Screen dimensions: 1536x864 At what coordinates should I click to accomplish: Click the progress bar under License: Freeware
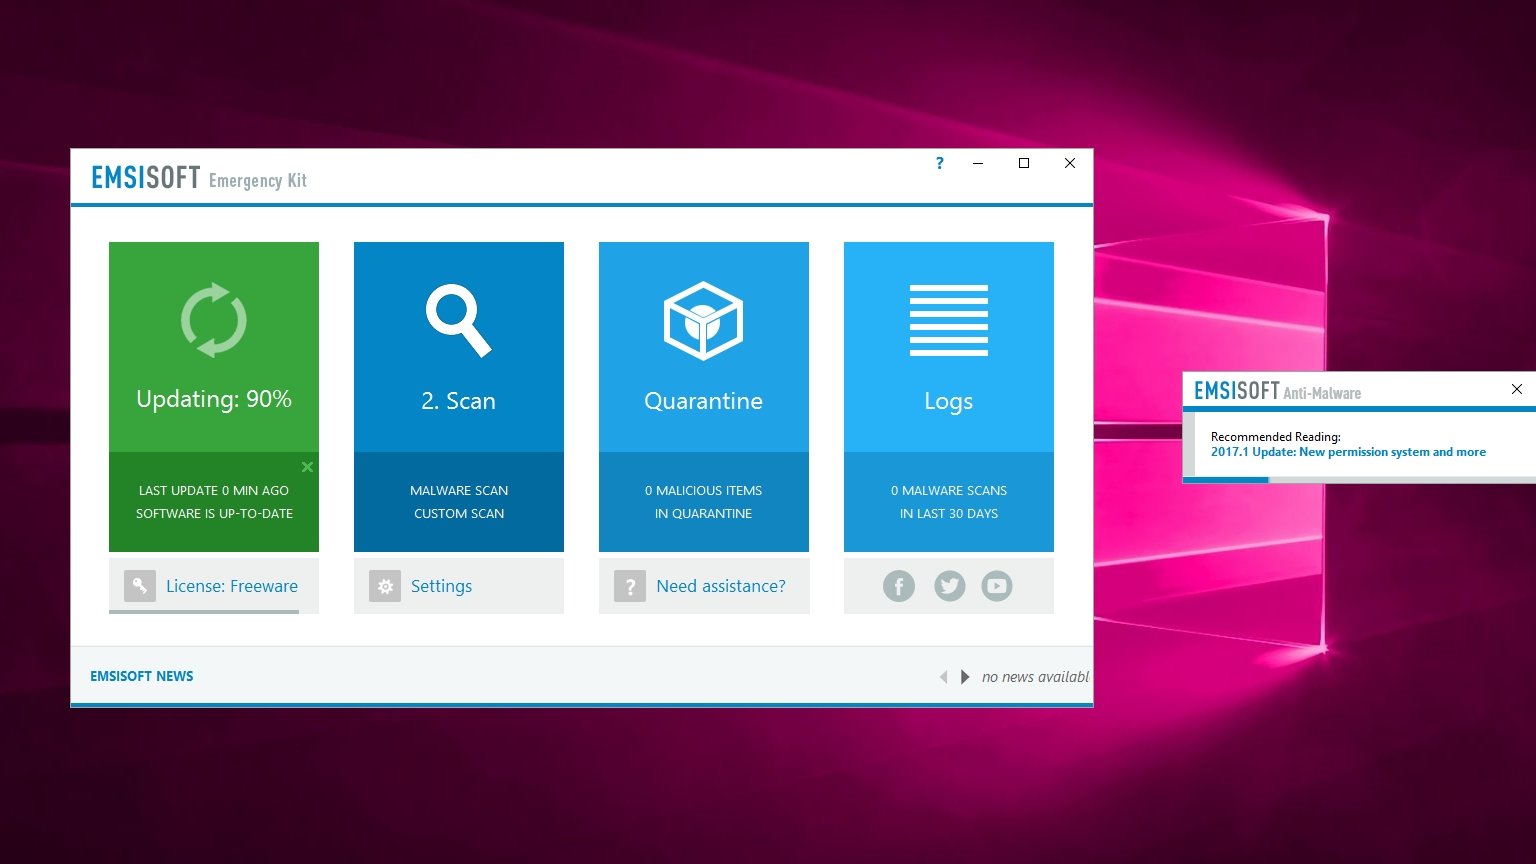tap(204, 611)
